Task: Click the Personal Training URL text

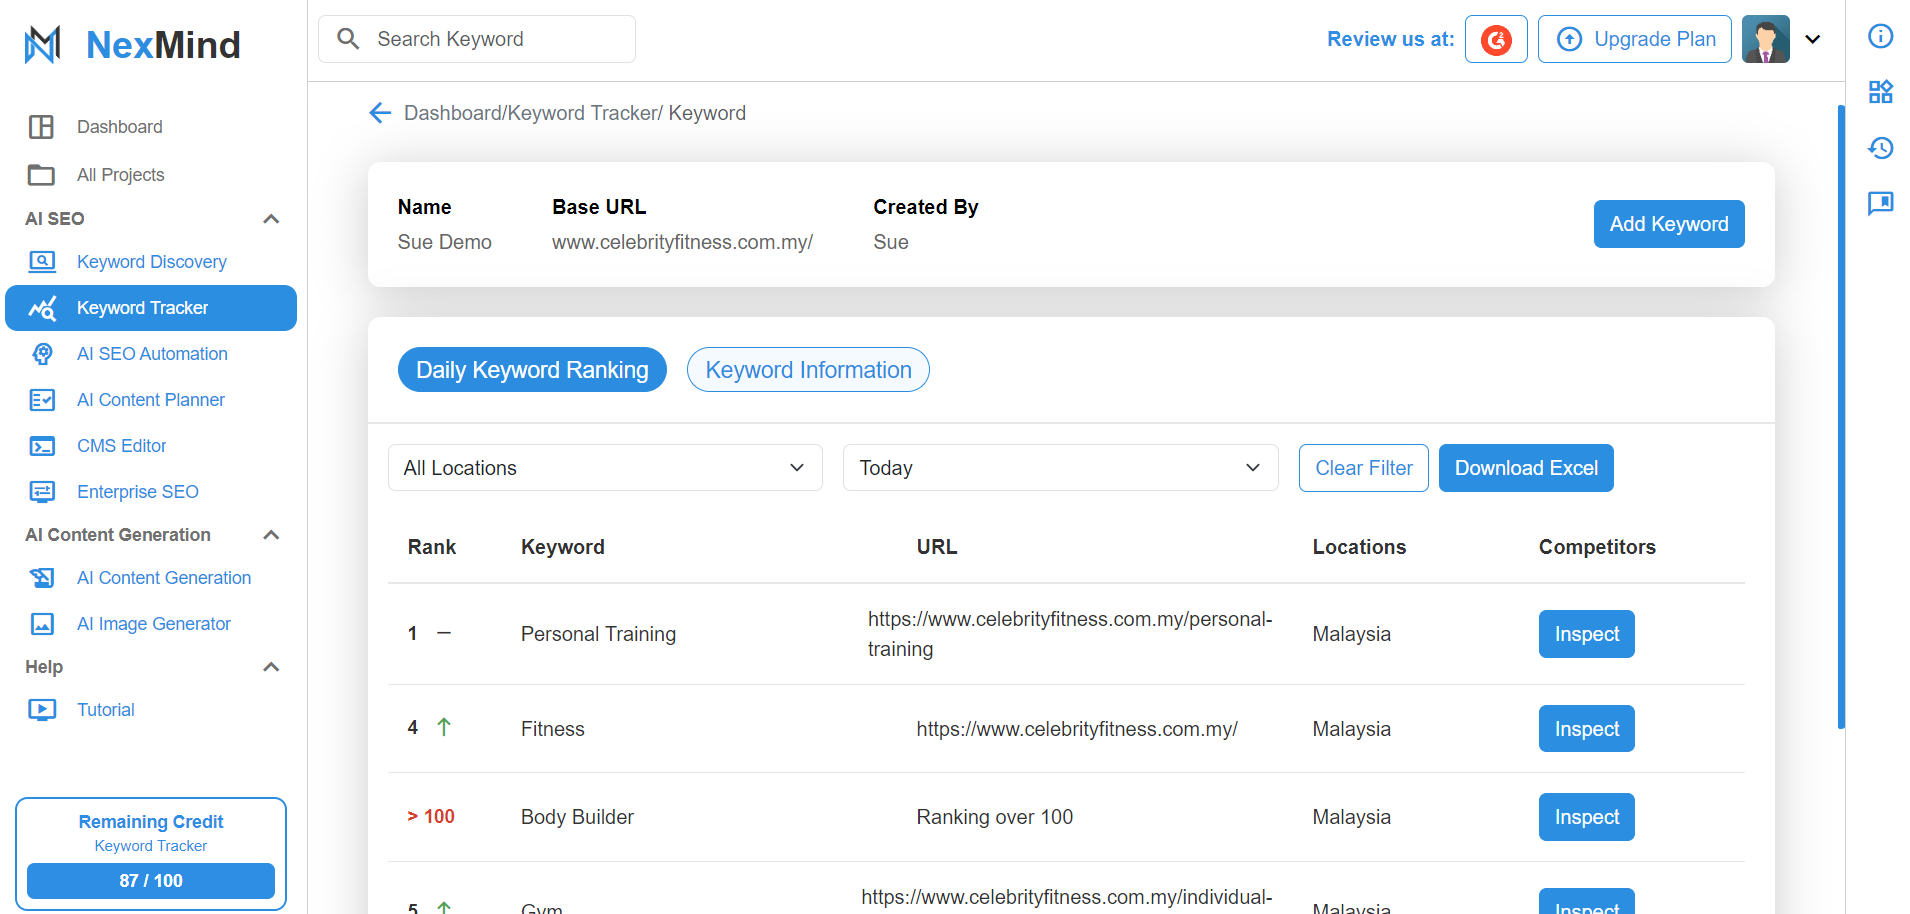Action: (1070, 634)
